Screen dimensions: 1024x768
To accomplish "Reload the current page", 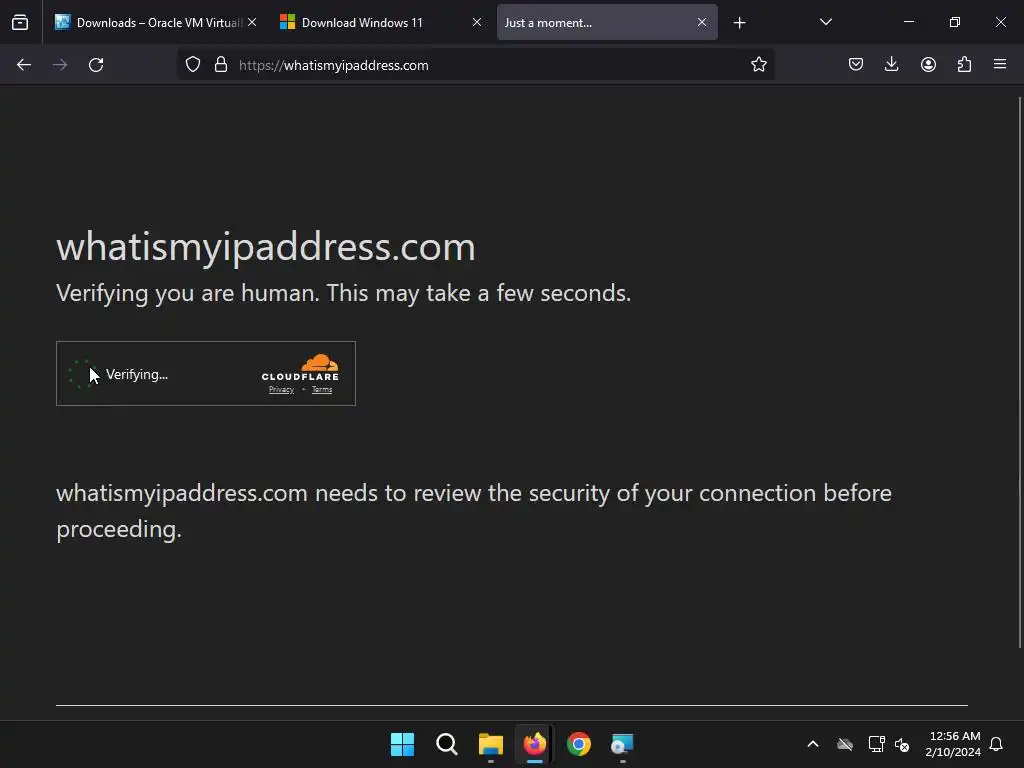I will [96, 65].
